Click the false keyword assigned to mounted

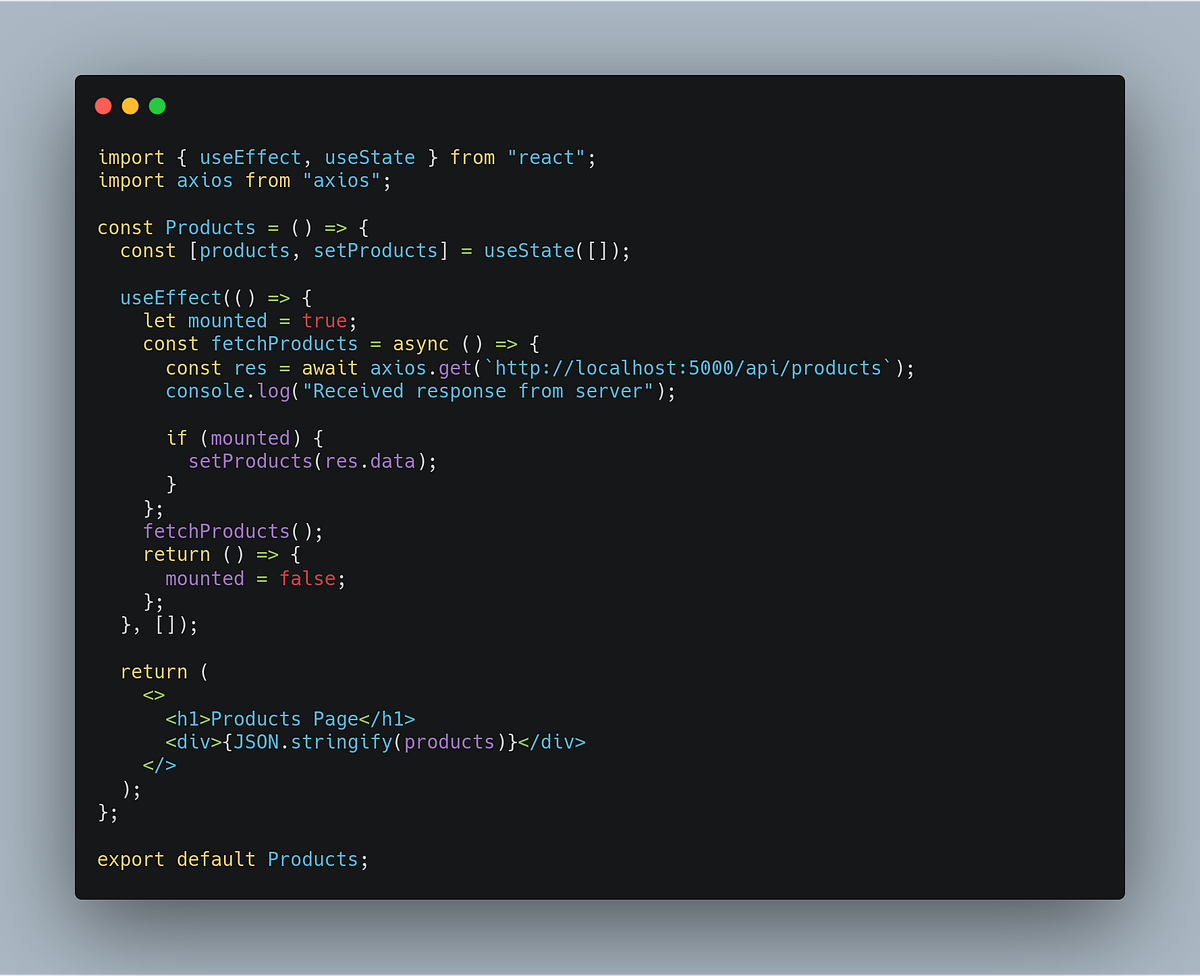(308, 578)
